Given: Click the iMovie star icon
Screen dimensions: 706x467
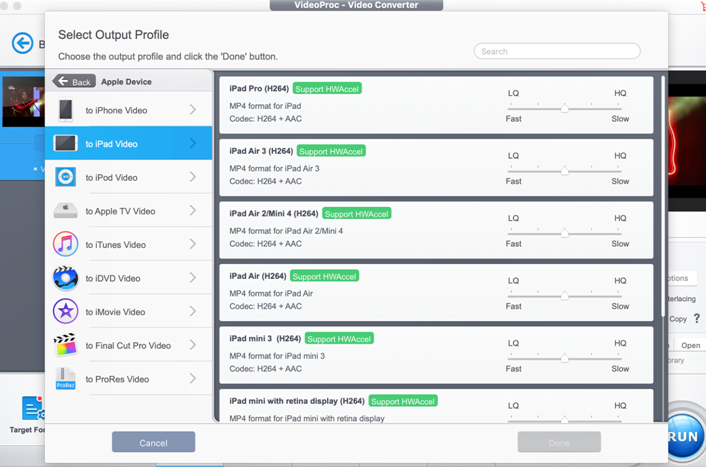Looking at the screenshot, I should point(65,311).
